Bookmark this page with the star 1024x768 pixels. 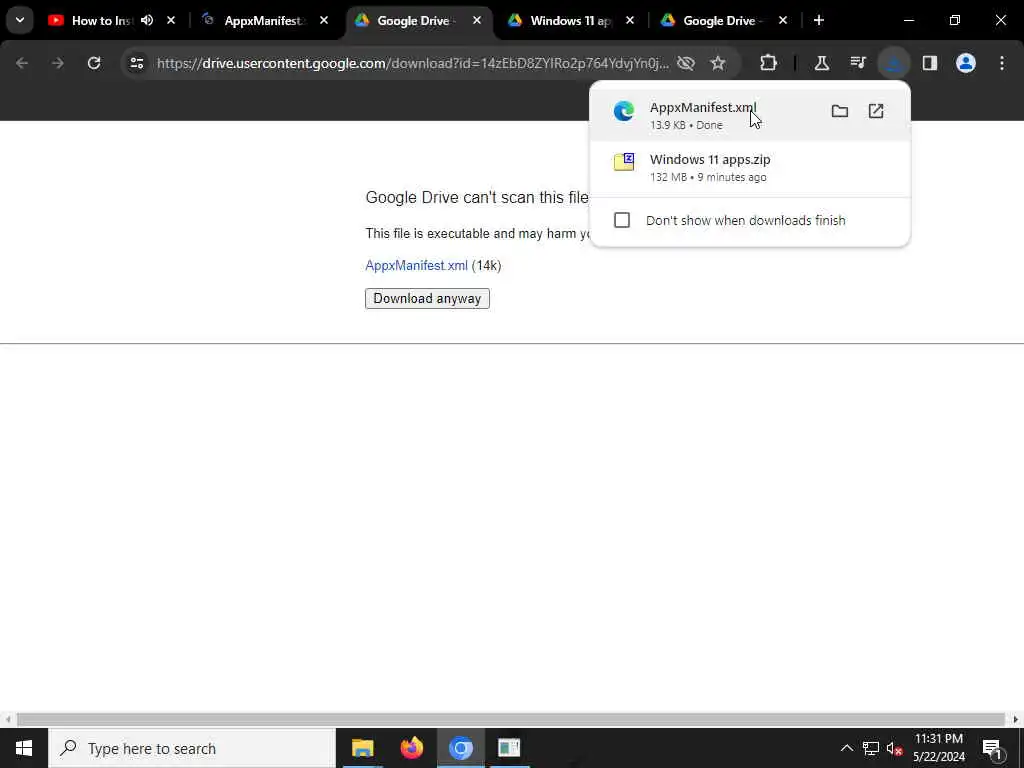[x=718, y=63]
